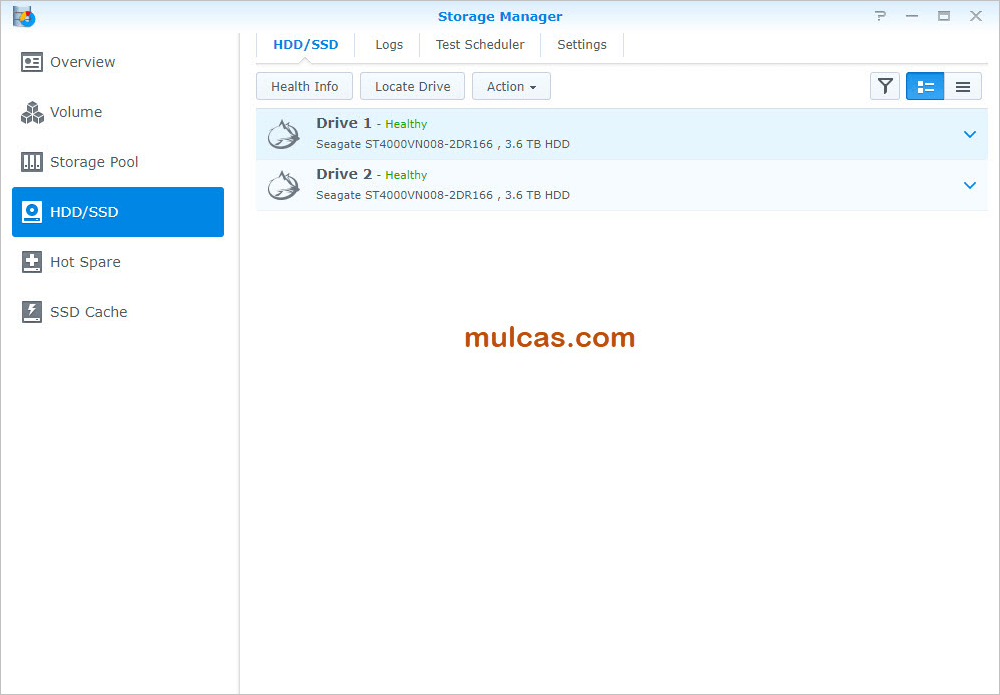
Task: Go to the Settings tab
Action: pos(582,45)
